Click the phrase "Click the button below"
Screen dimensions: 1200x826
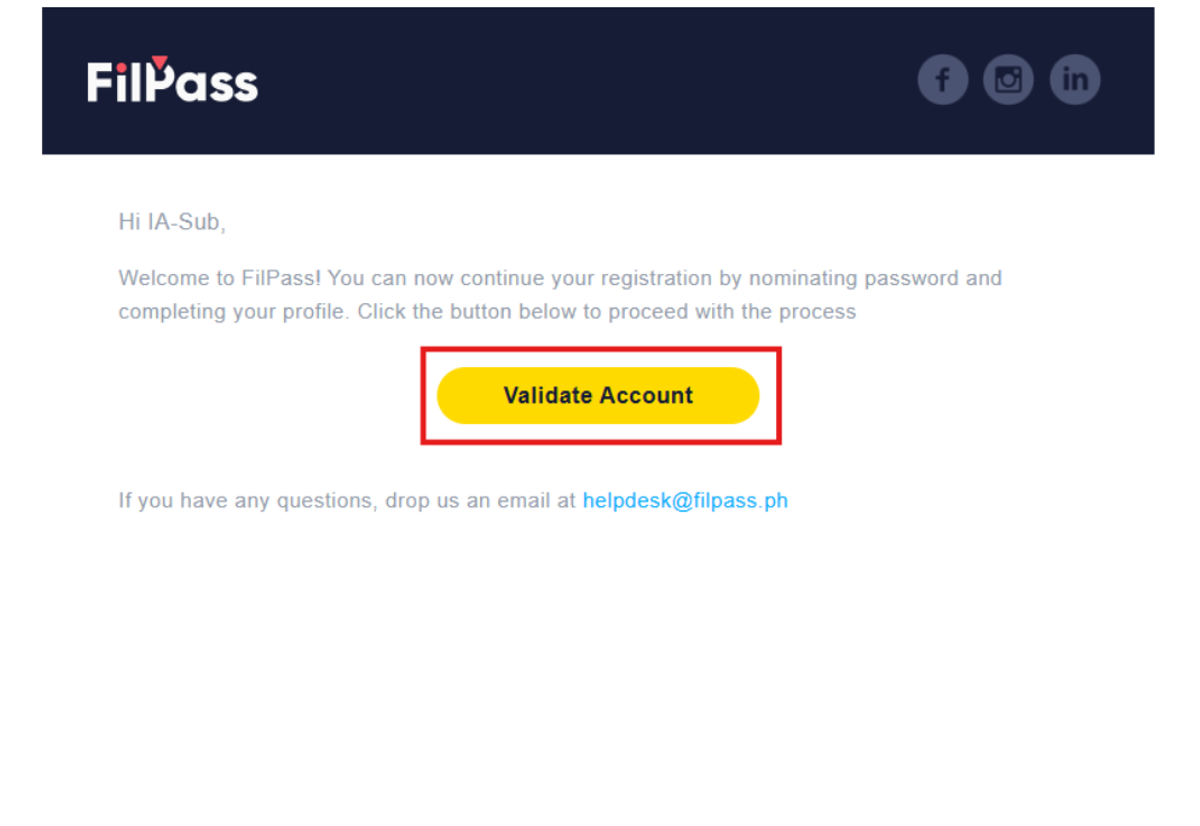(467, 311)
